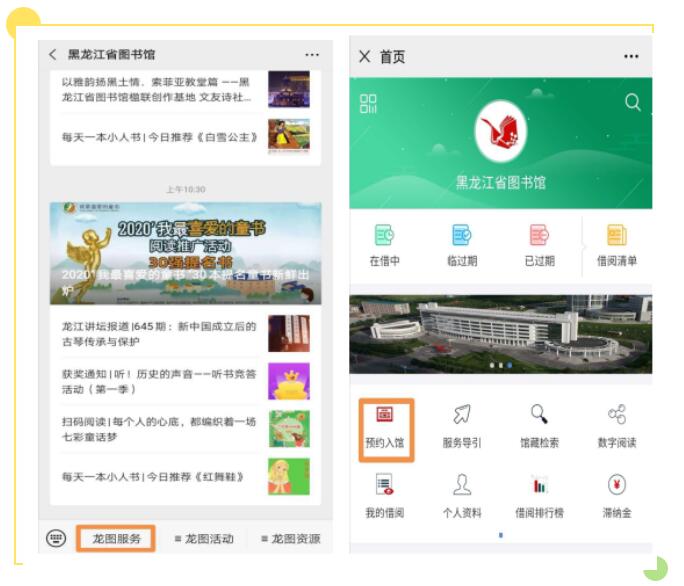The height and width of the screenshot is (586, 684).
Task: Click the QR scan icon in green header
Action: coord(369,103)
